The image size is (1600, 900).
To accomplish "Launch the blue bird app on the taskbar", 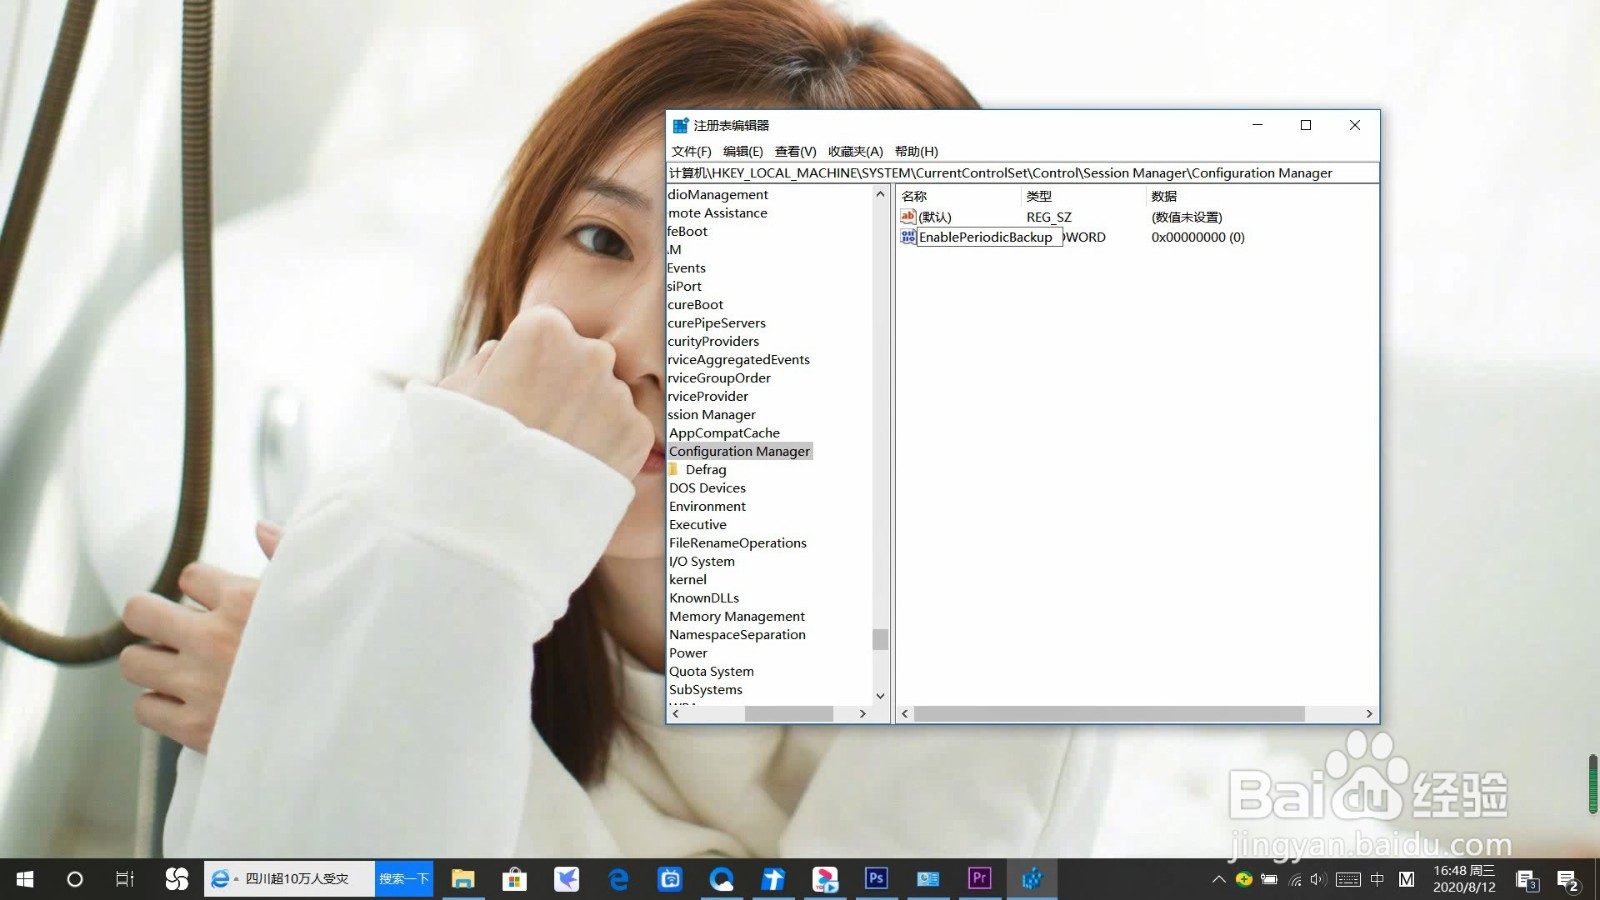I will (567, 879).
